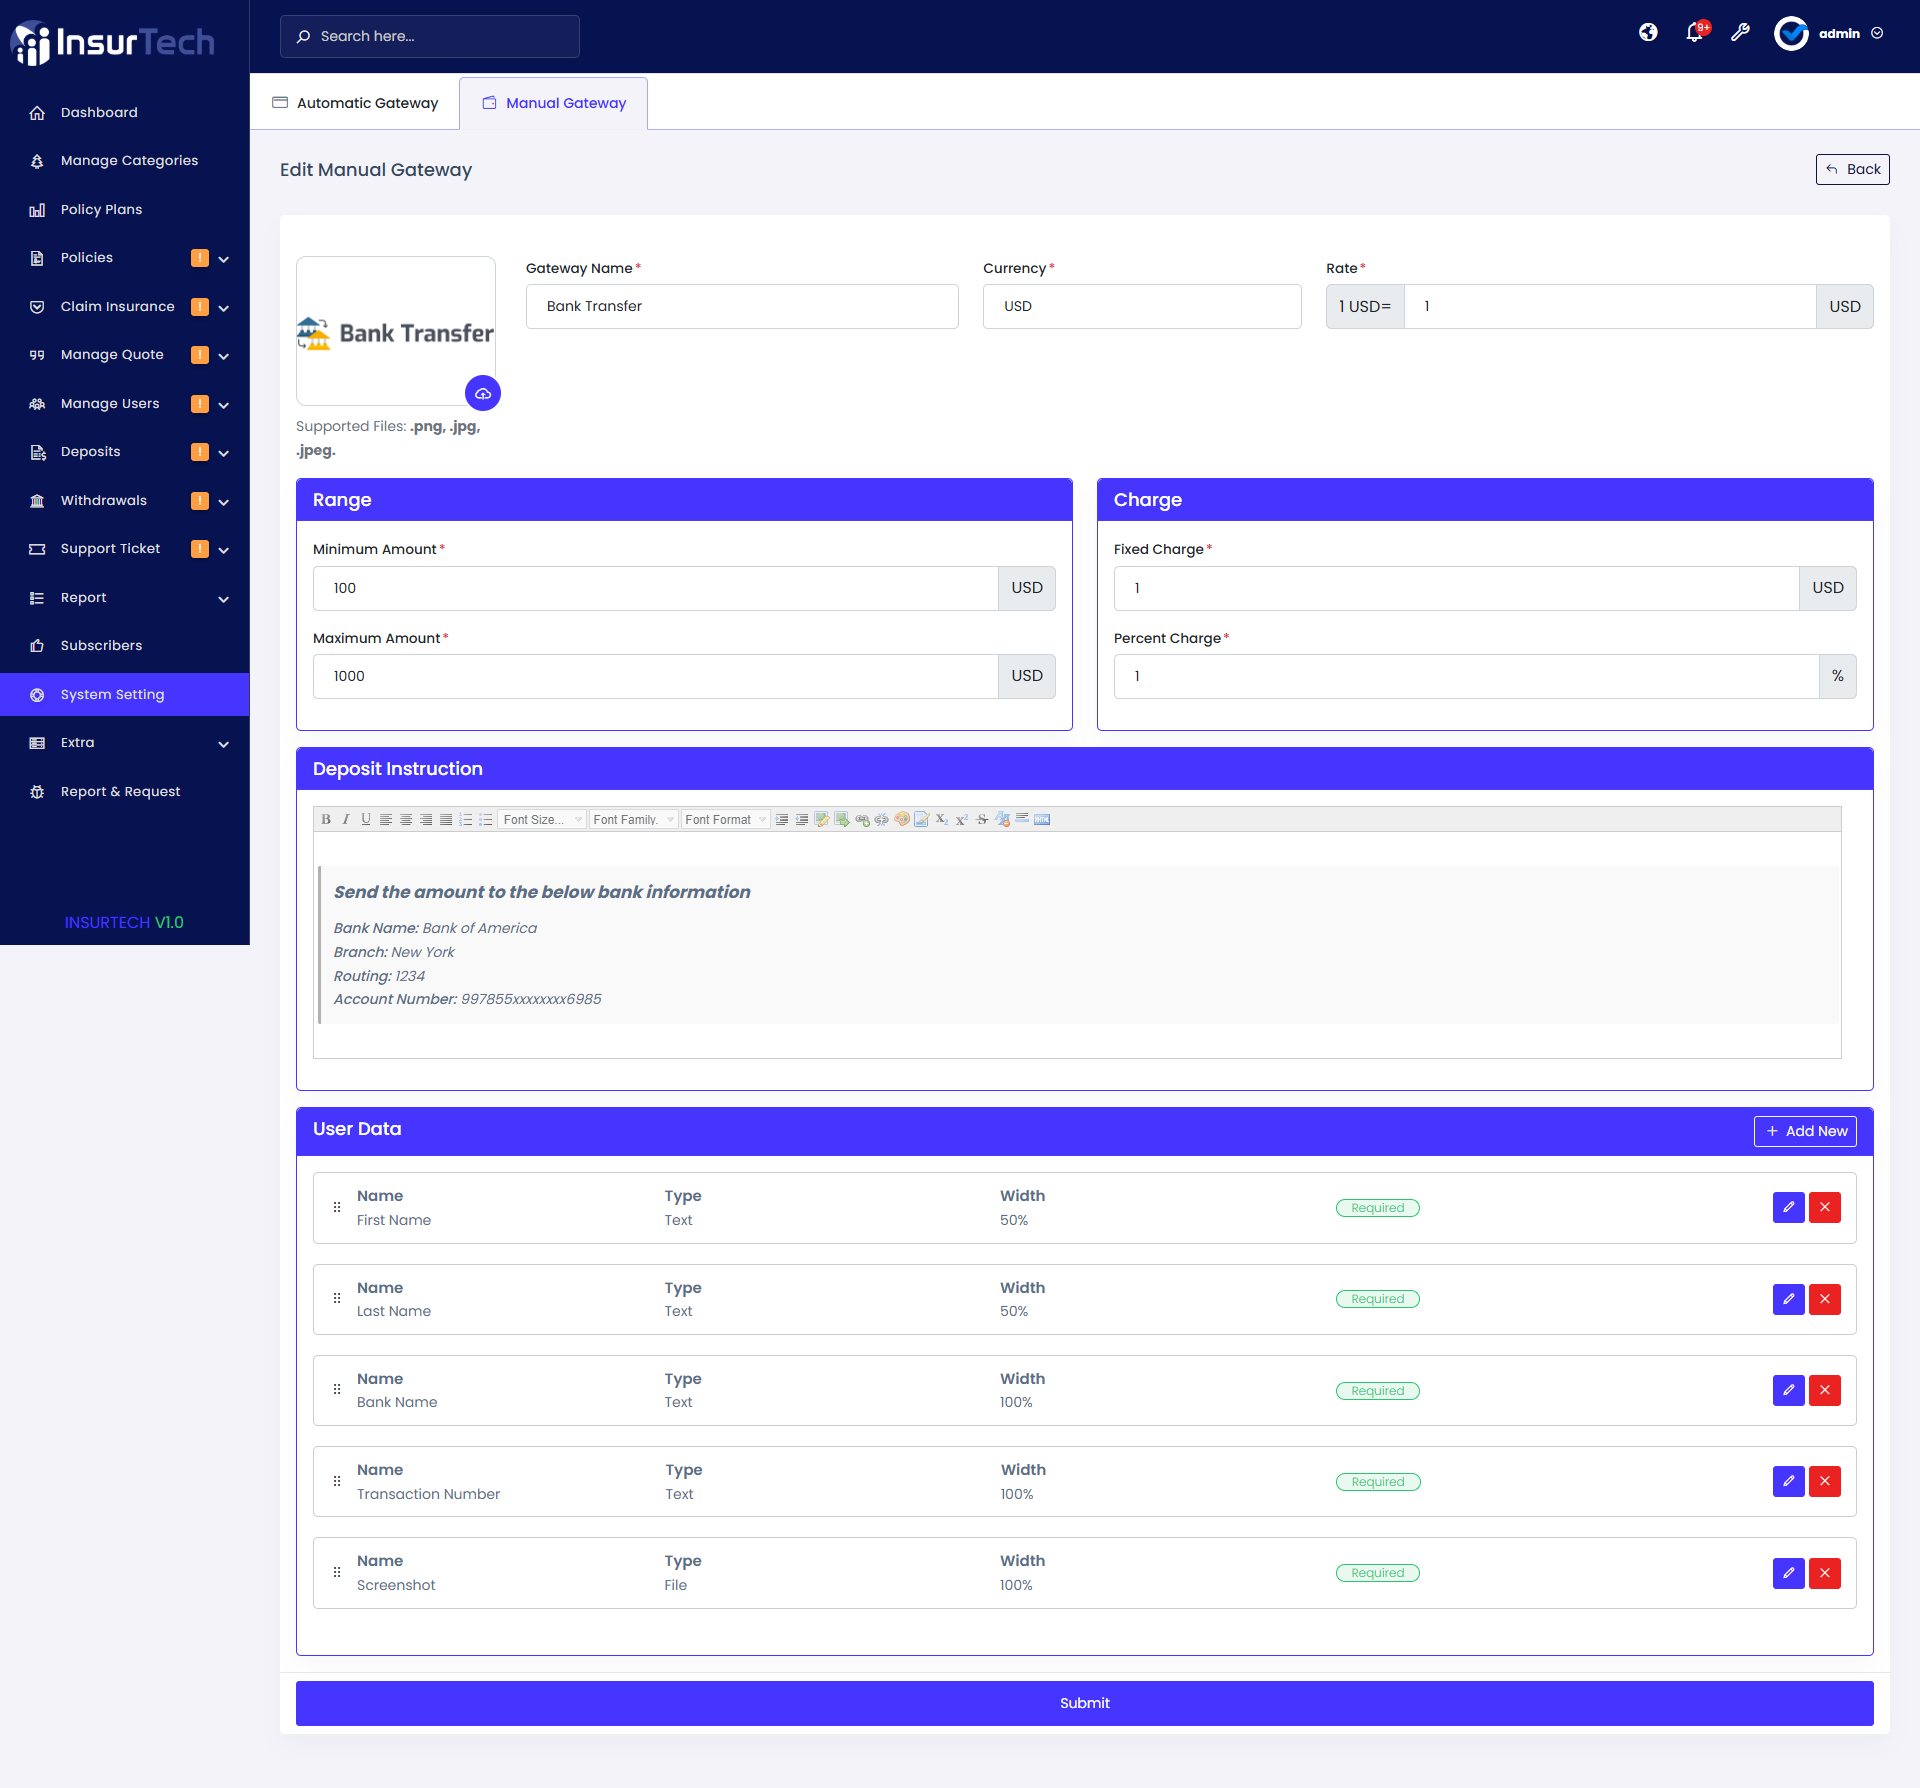The width and height of the screenshot is (1920, 1788).
Task: Edit the First Name user data field
Action: [1788, 1207]
